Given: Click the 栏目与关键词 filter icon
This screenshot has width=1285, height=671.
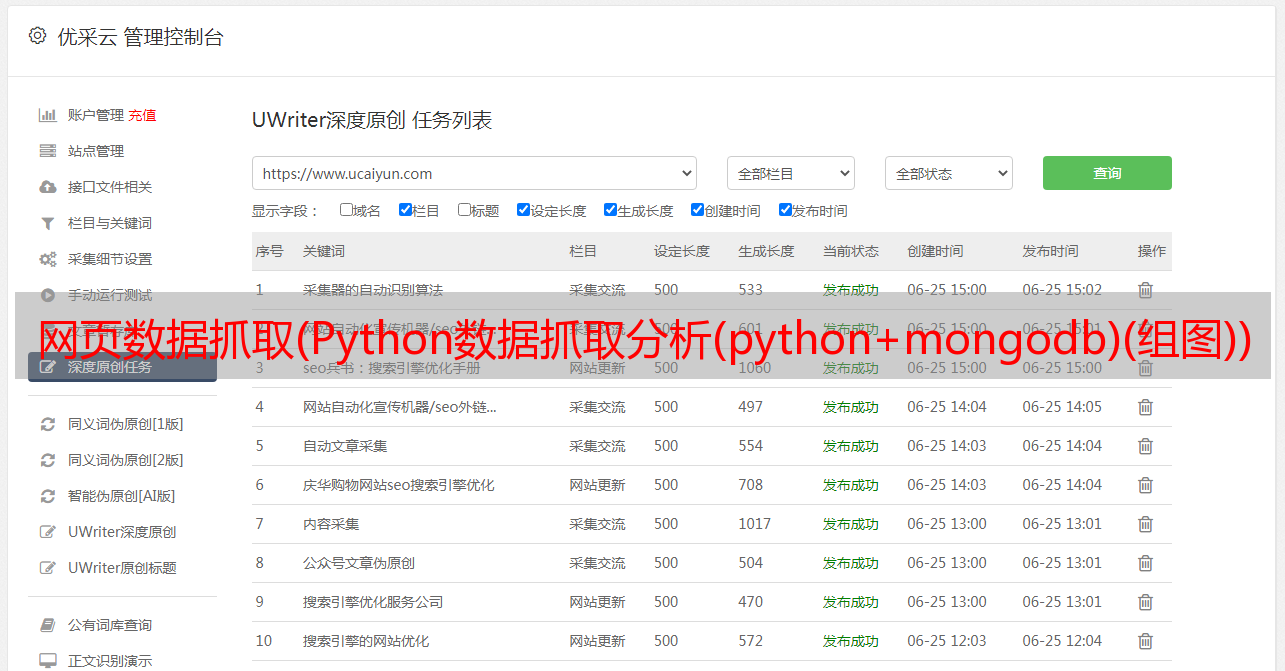Looking at the screenshot, I should pyautogui.click(x=47, y=223).
